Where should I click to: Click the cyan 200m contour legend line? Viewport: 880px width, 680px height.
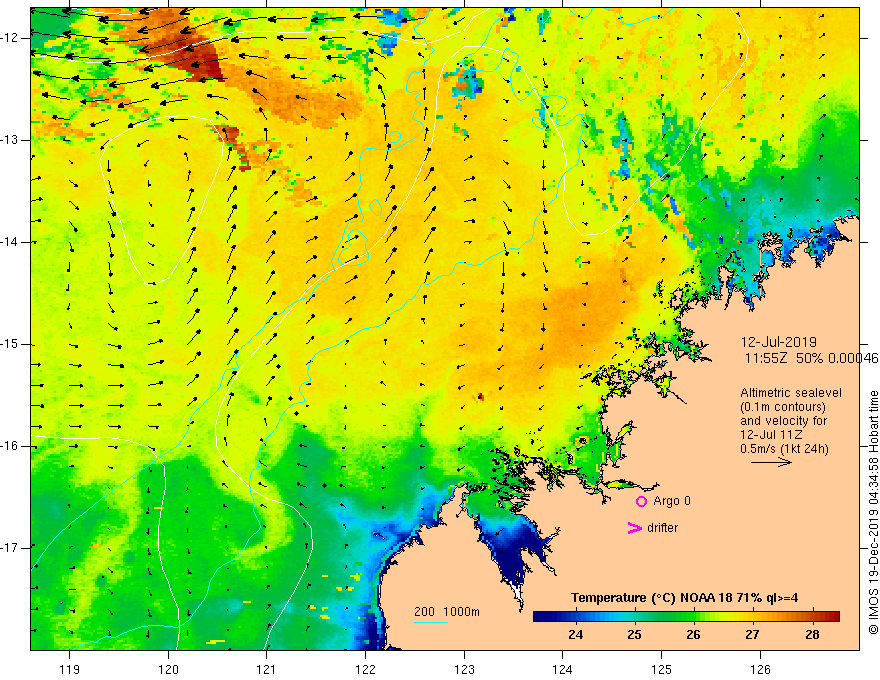(x=430, y=622)
